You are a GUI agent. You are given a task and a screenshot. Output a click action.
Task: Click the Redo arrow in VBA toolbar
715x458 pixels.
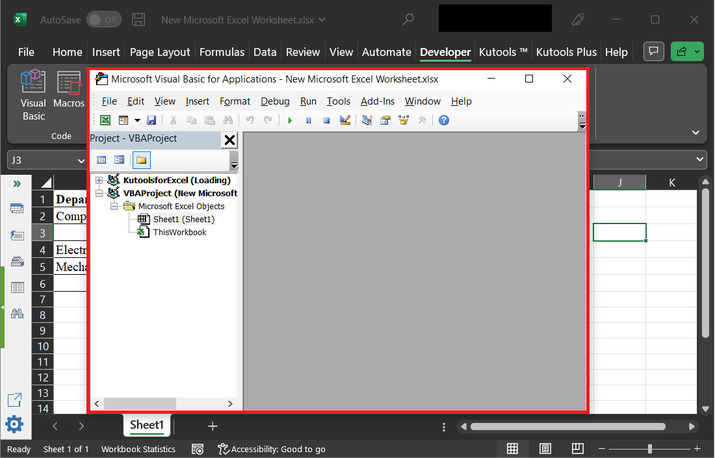tap(268, 120)
